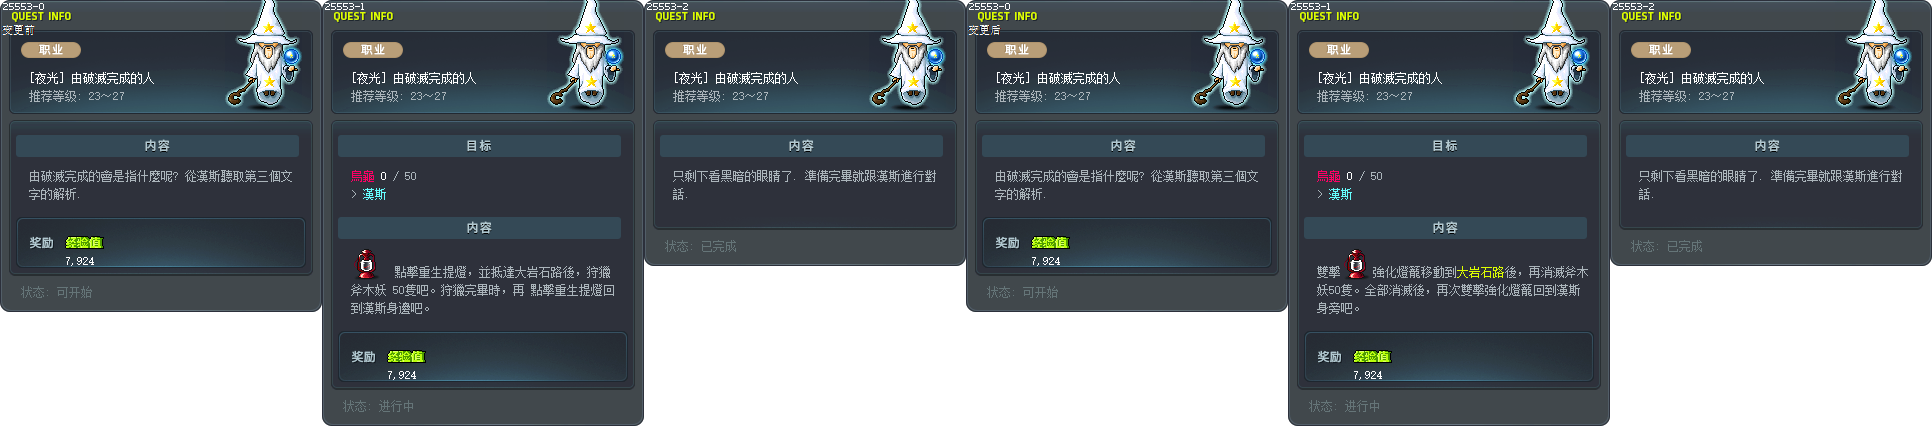Image resolution: width=1932 pixels, height=426 pixels.
Task: Click the leftmost 烏鴉 0 / 50 progress counter
Action: (x=383, y=177)
